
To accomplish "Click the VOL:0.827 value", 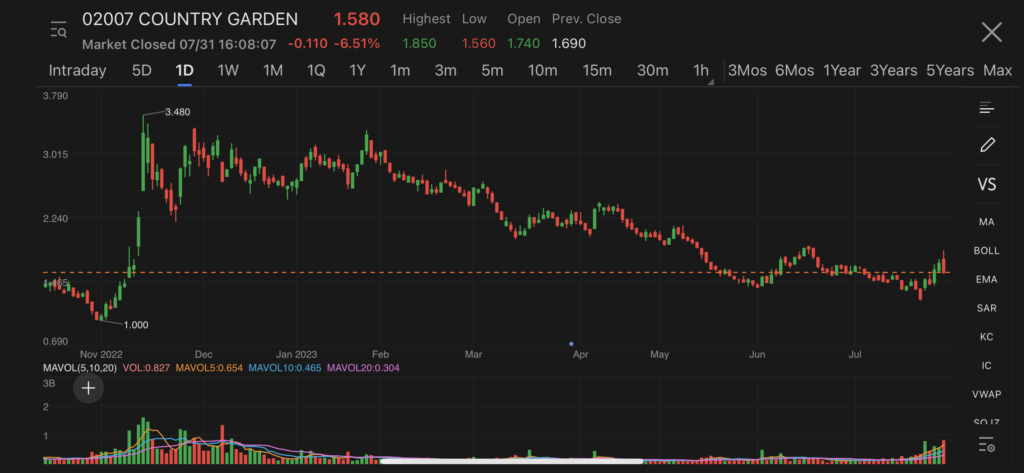I will [x=145, y=368].
